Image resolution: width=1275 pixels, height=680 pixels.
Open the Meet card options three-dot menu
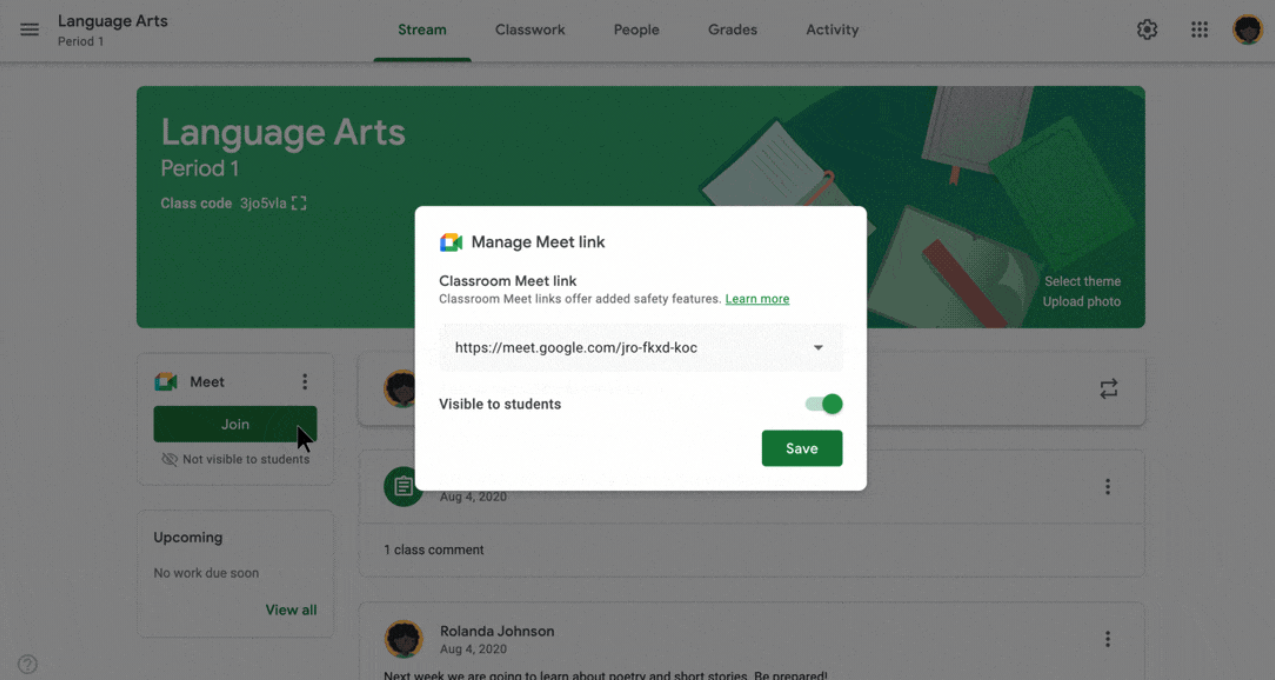click(x=305, y=381)
